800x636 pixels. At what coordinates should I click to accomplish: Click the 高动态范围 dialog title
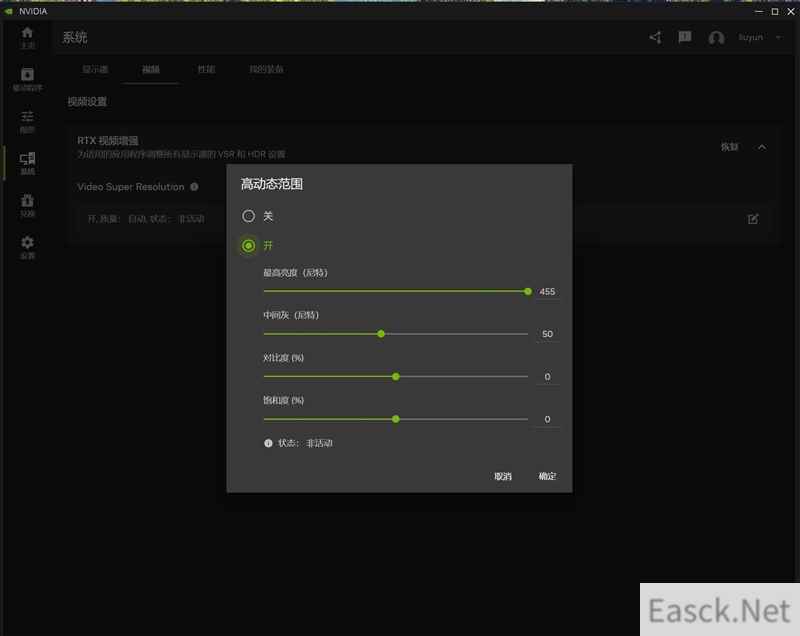click(272, 184)
